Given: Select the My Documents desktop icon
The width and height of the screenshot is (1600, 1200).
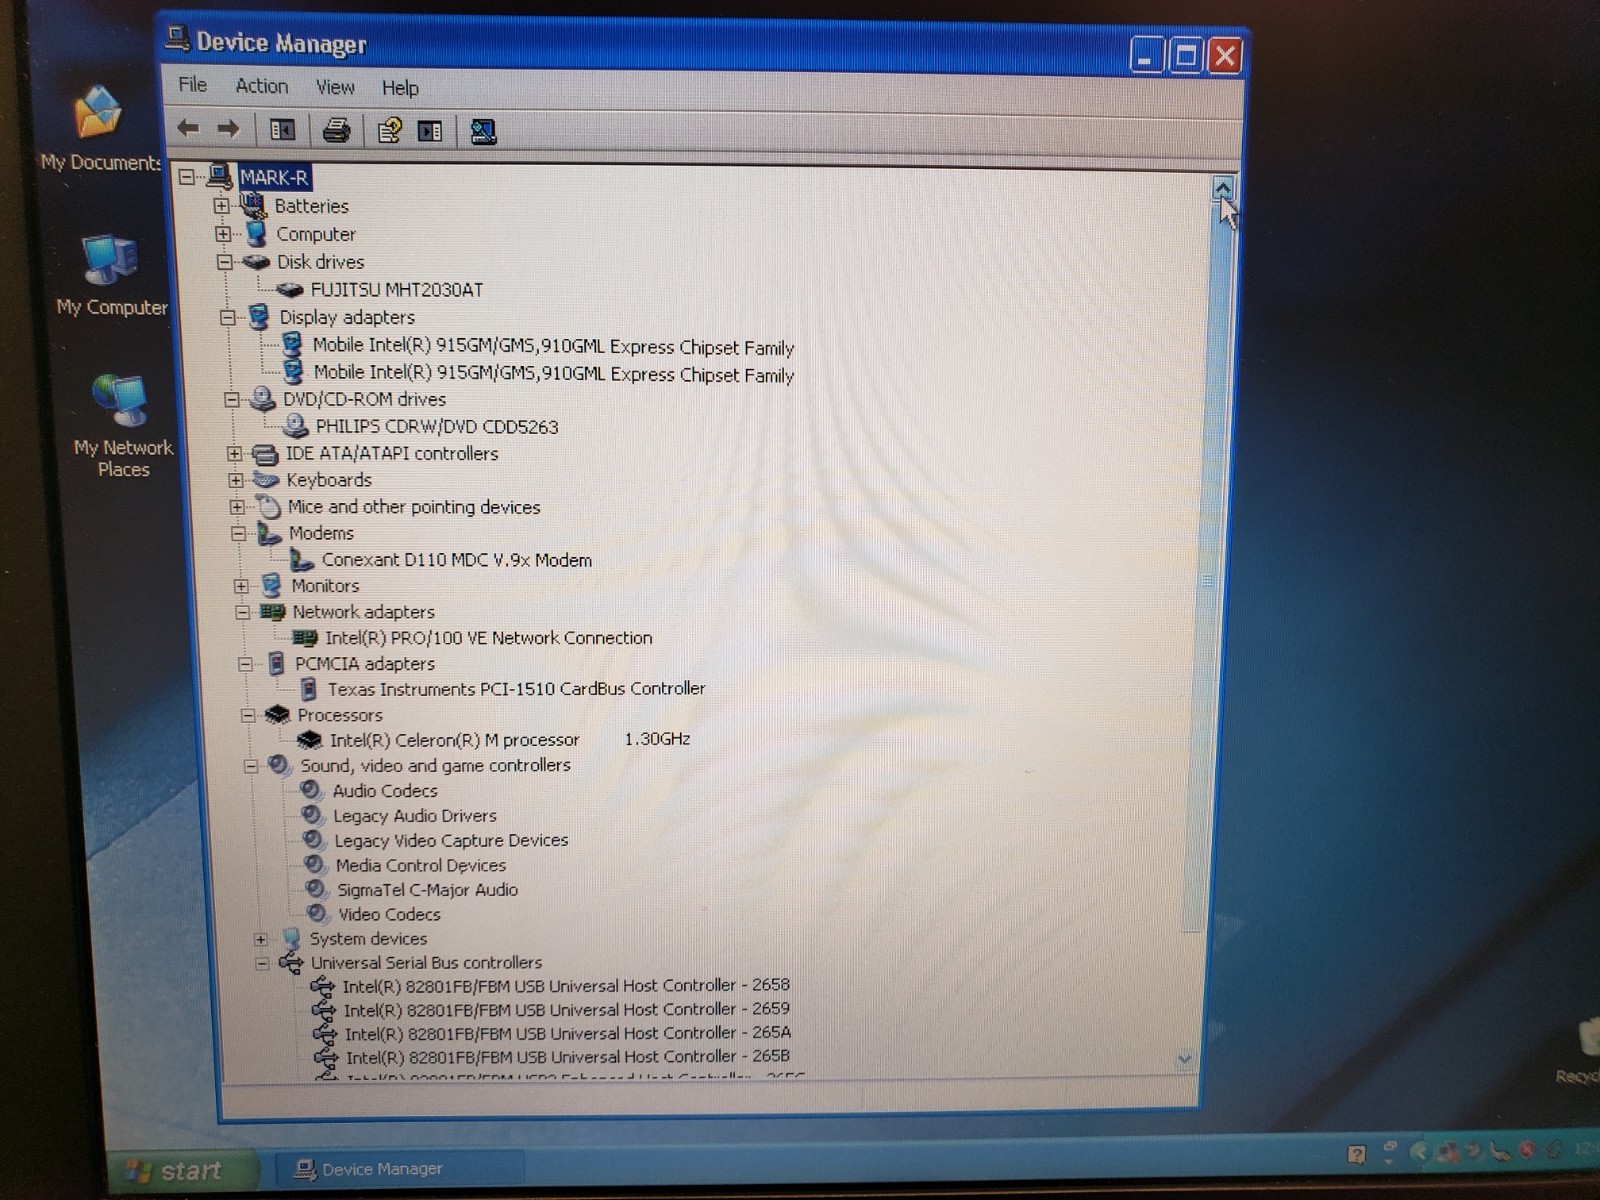Looking at the screenshot, I should coord(100,129).
